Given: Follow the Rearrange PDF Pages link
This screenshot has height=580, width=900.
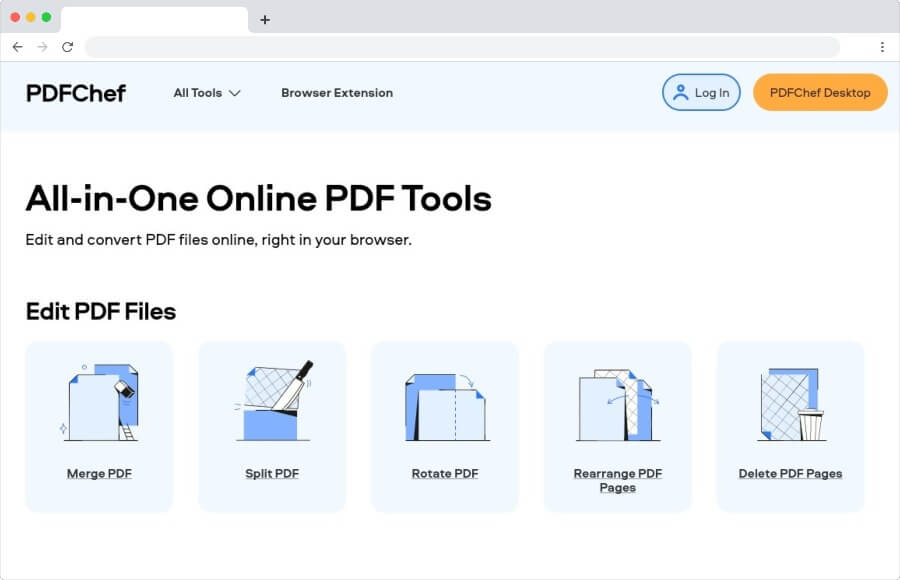Looking at the screenshot, I should pyautogui.click(x=618, y=481).
